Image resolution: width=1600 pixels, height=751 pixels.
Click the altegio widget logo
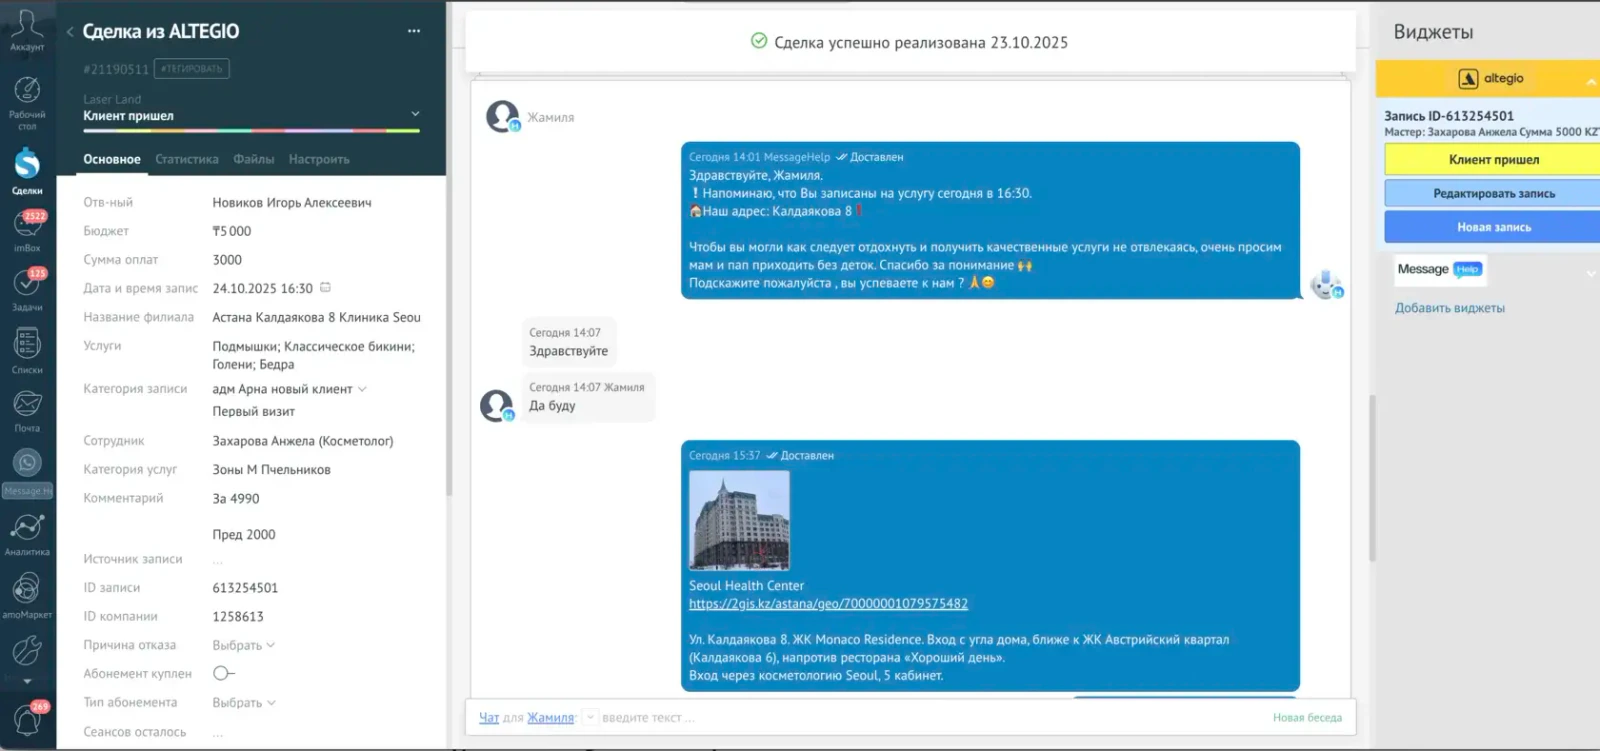point(1490,78)
